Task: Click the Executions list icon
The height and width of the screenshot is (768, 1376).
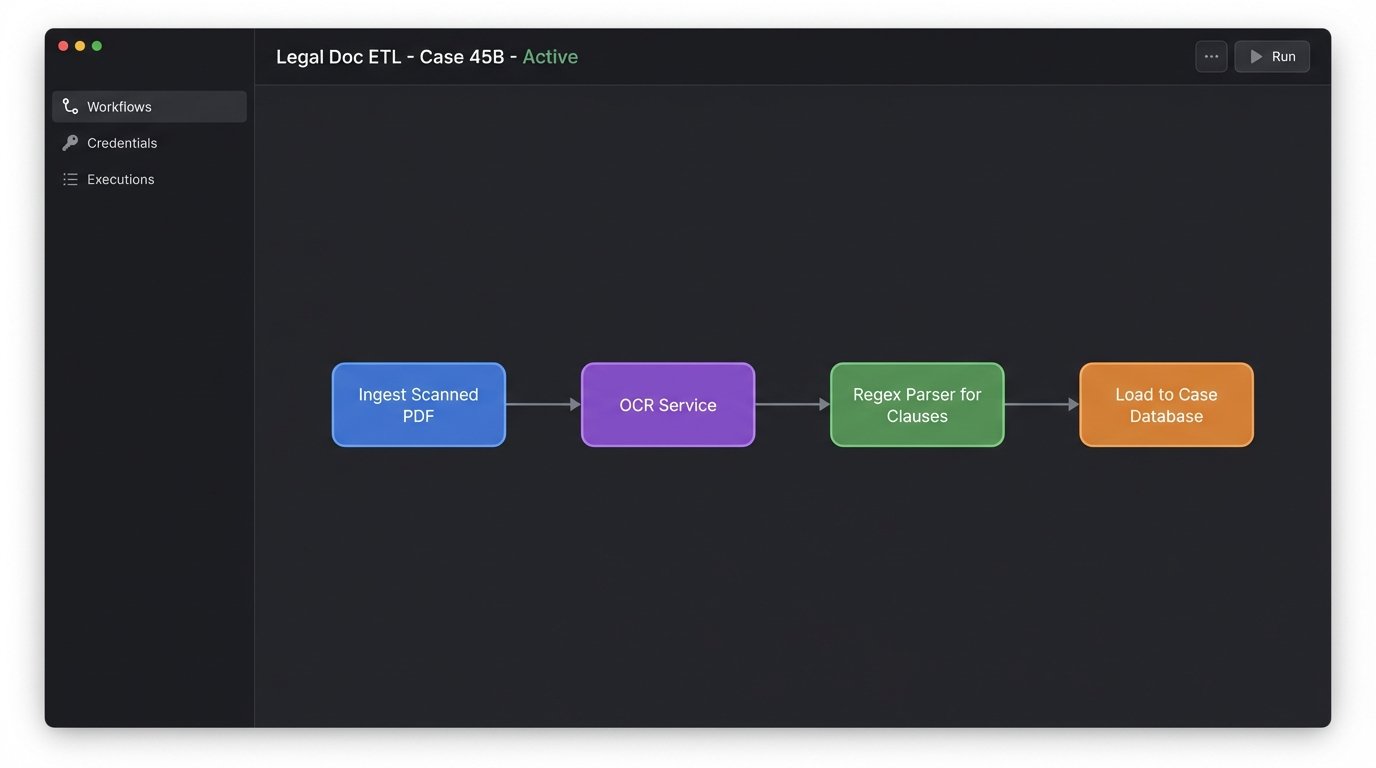Action: pyautogui.click(x=69, y=179)
